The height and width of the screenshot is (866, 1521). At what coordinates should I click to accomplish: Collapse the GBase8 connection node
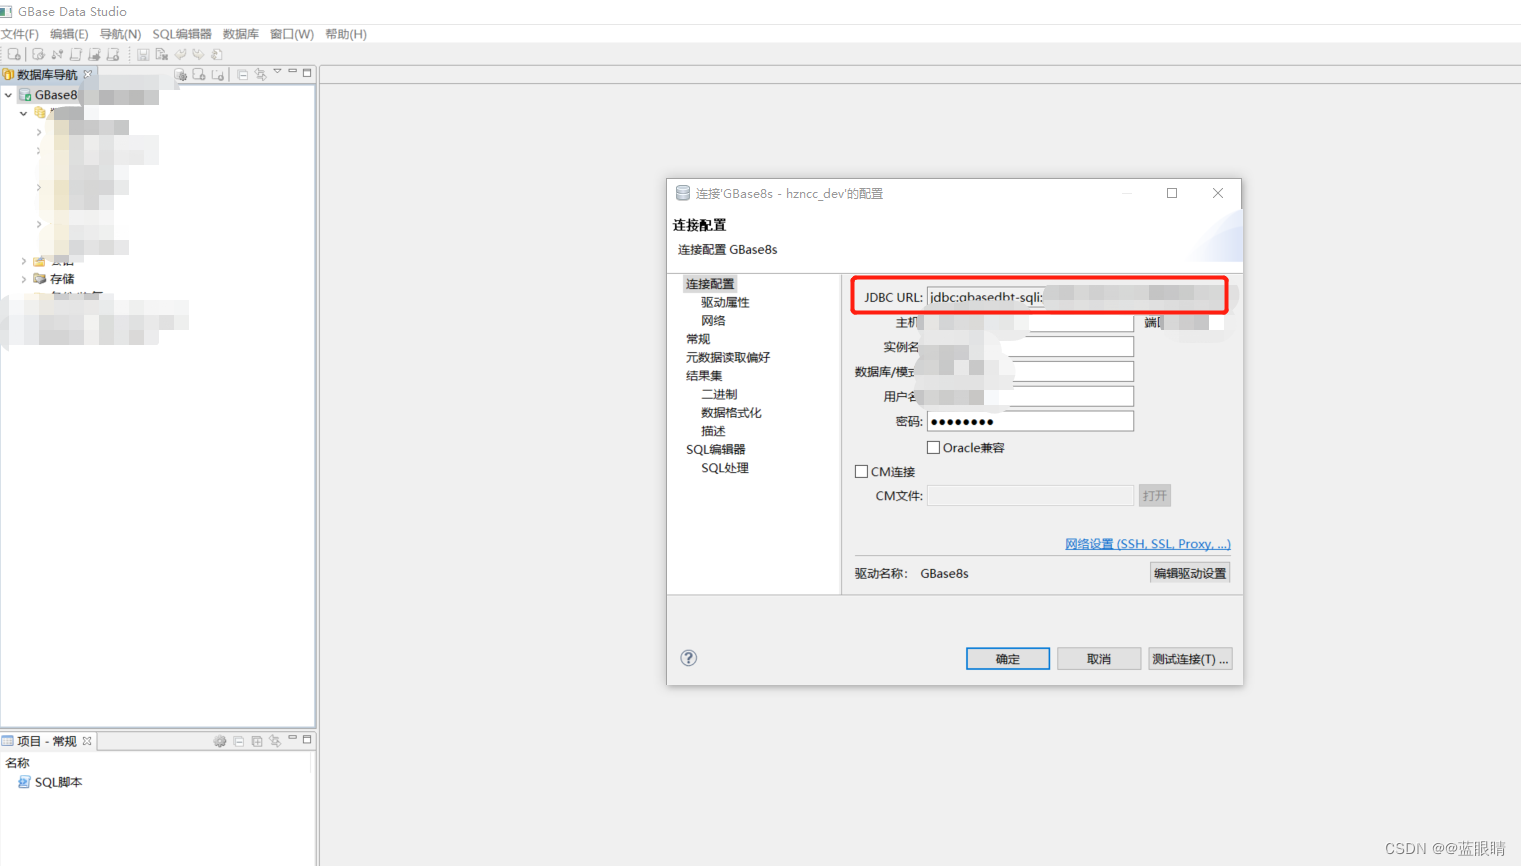click(9, 95)
